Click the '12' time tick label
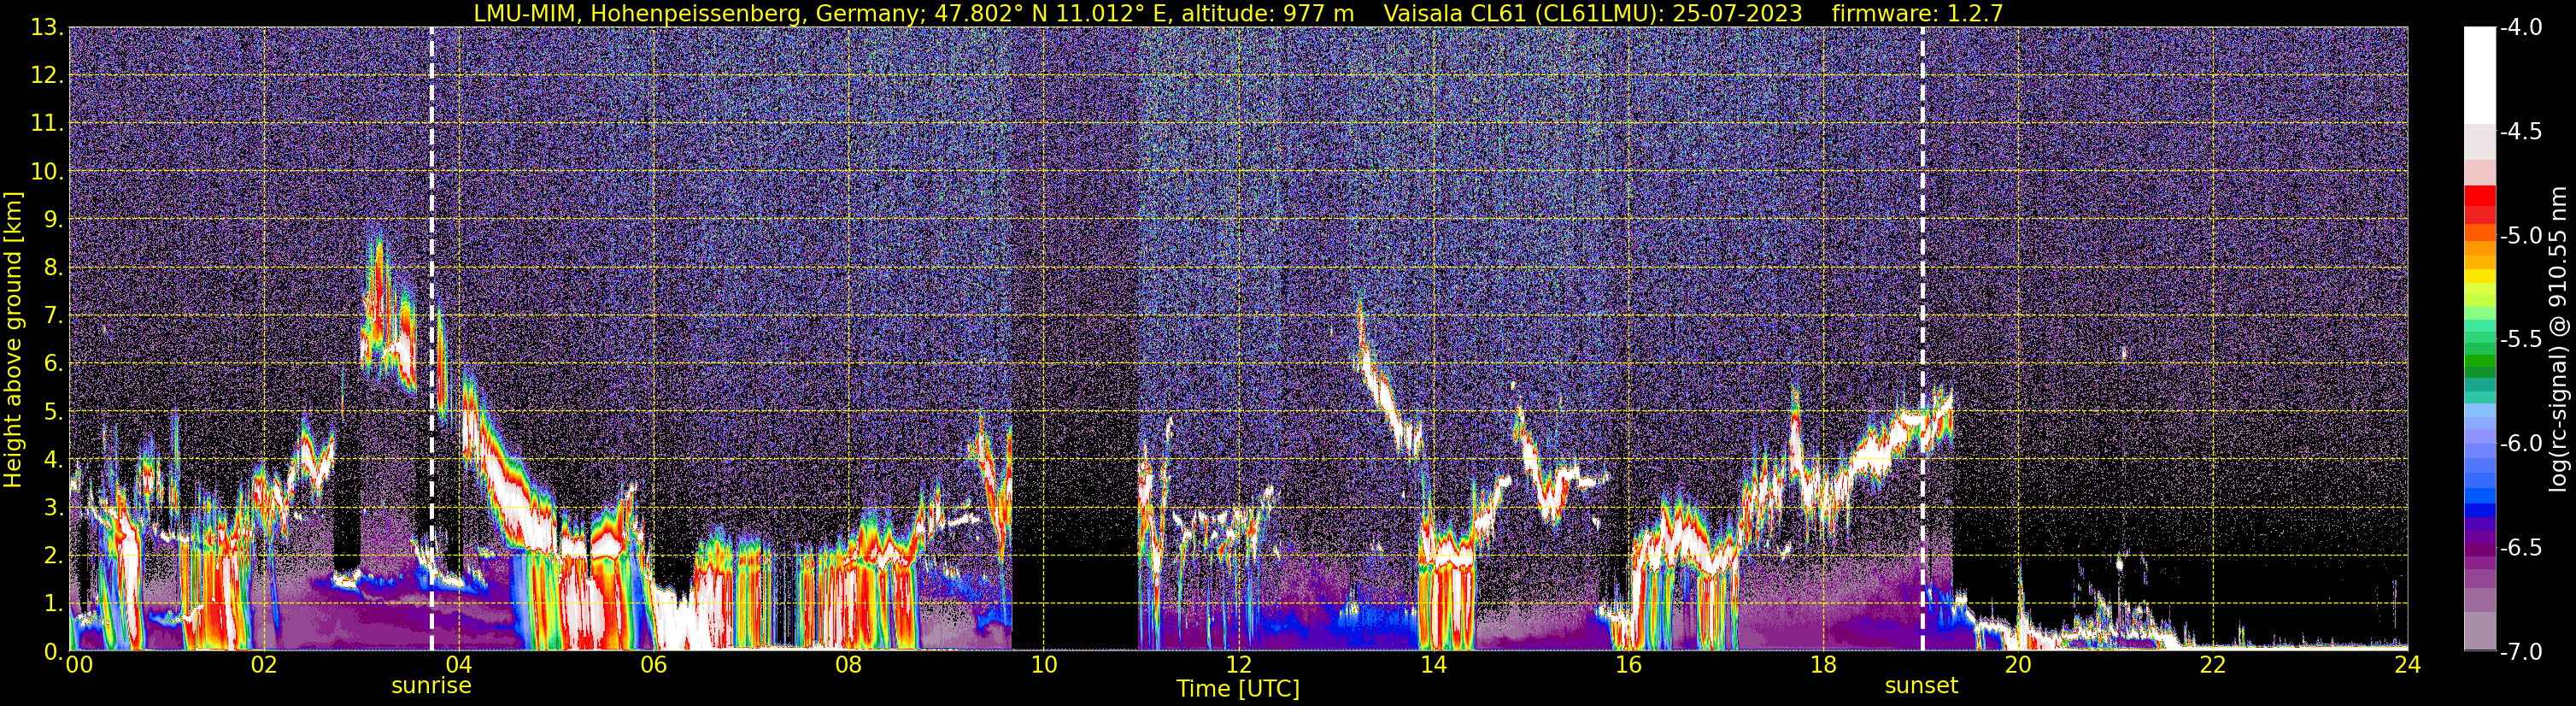This screenshot has width=2576, height=706. (1238, 665)
